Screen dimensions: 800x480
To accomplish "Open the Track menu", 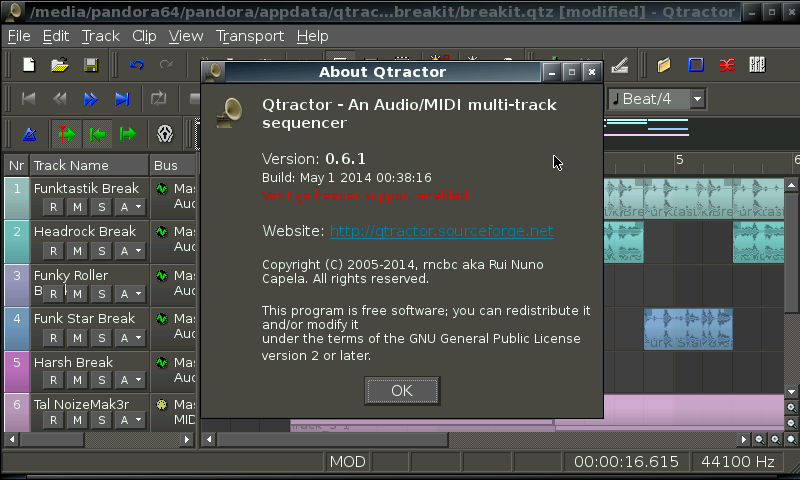I will pyautogui.click(x=101, y=36).
